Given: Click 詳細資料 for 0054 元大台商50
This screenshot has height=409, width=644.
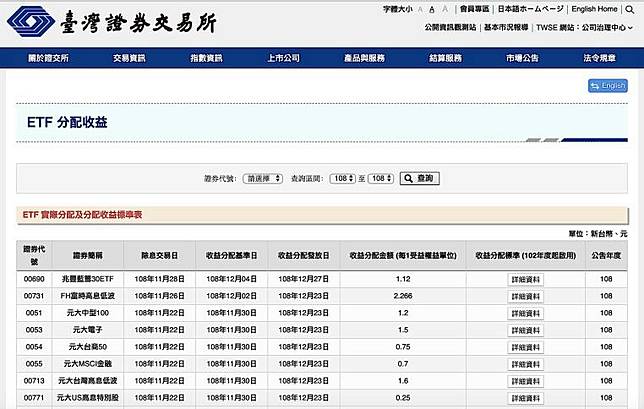Looking at the screenshot, I should click(526, 347).
